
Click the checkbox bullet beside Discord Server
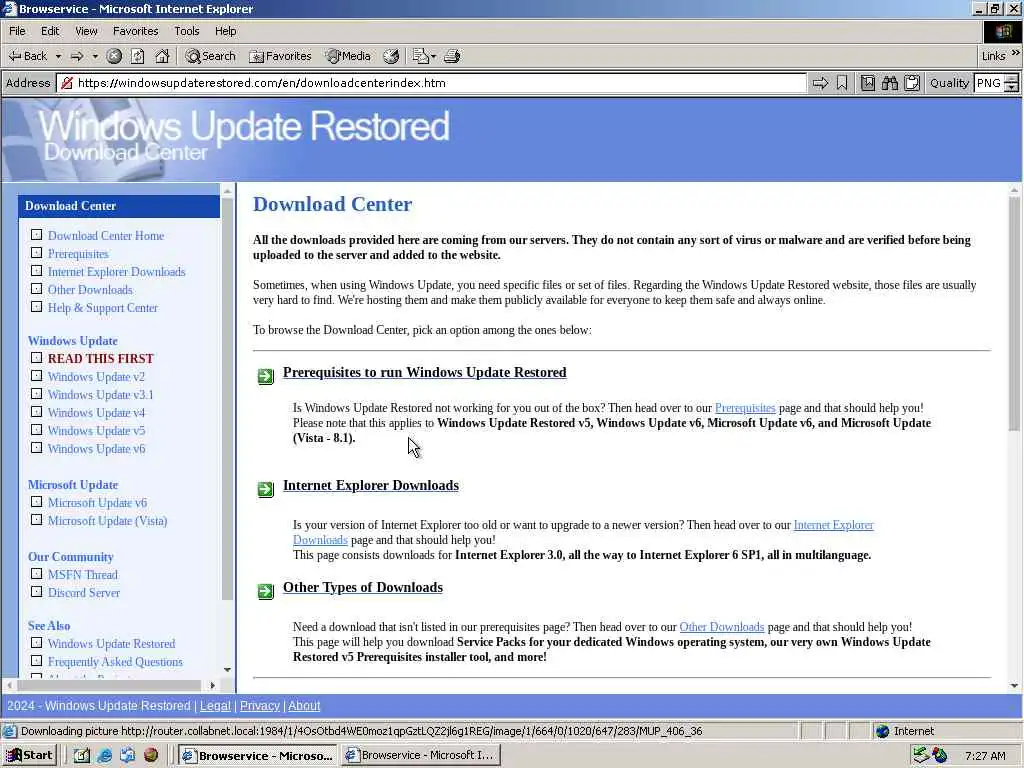(37, 592)
